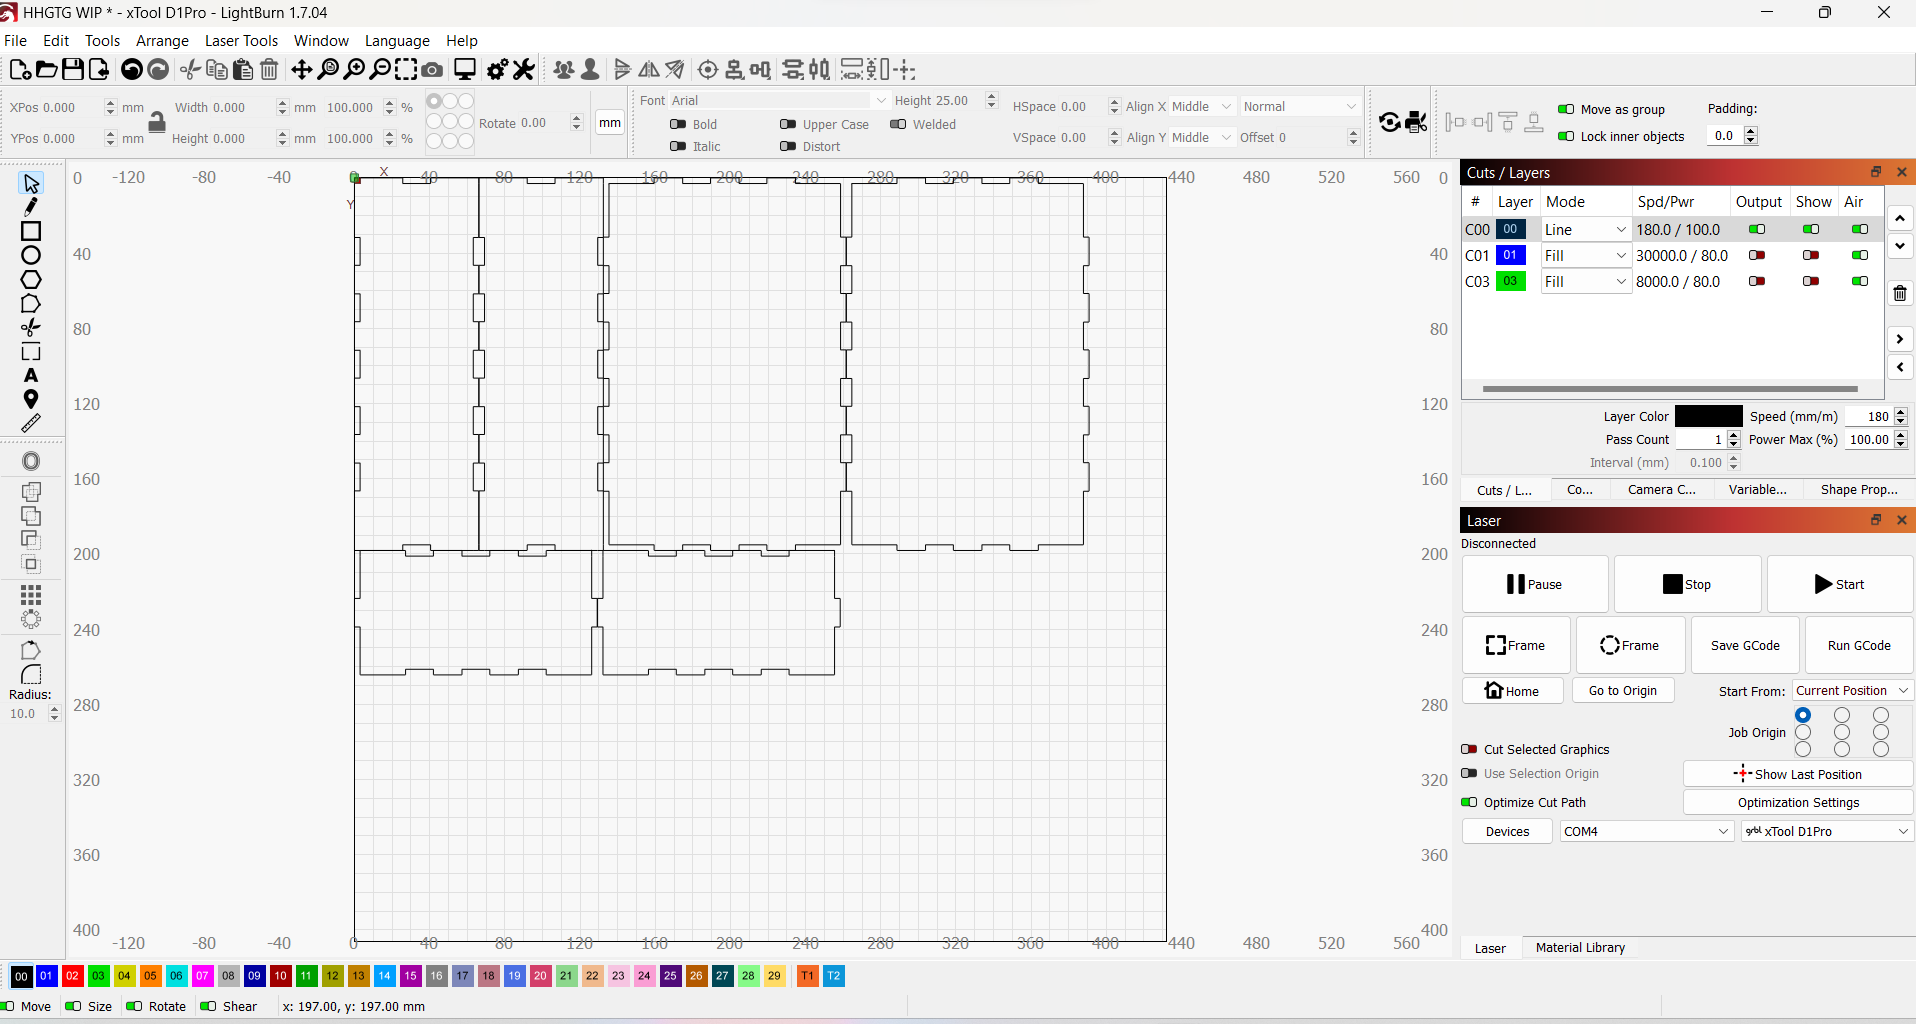
Task: Click the horizontal scrollbar in Cuts panel
Action: (1669, 389)
